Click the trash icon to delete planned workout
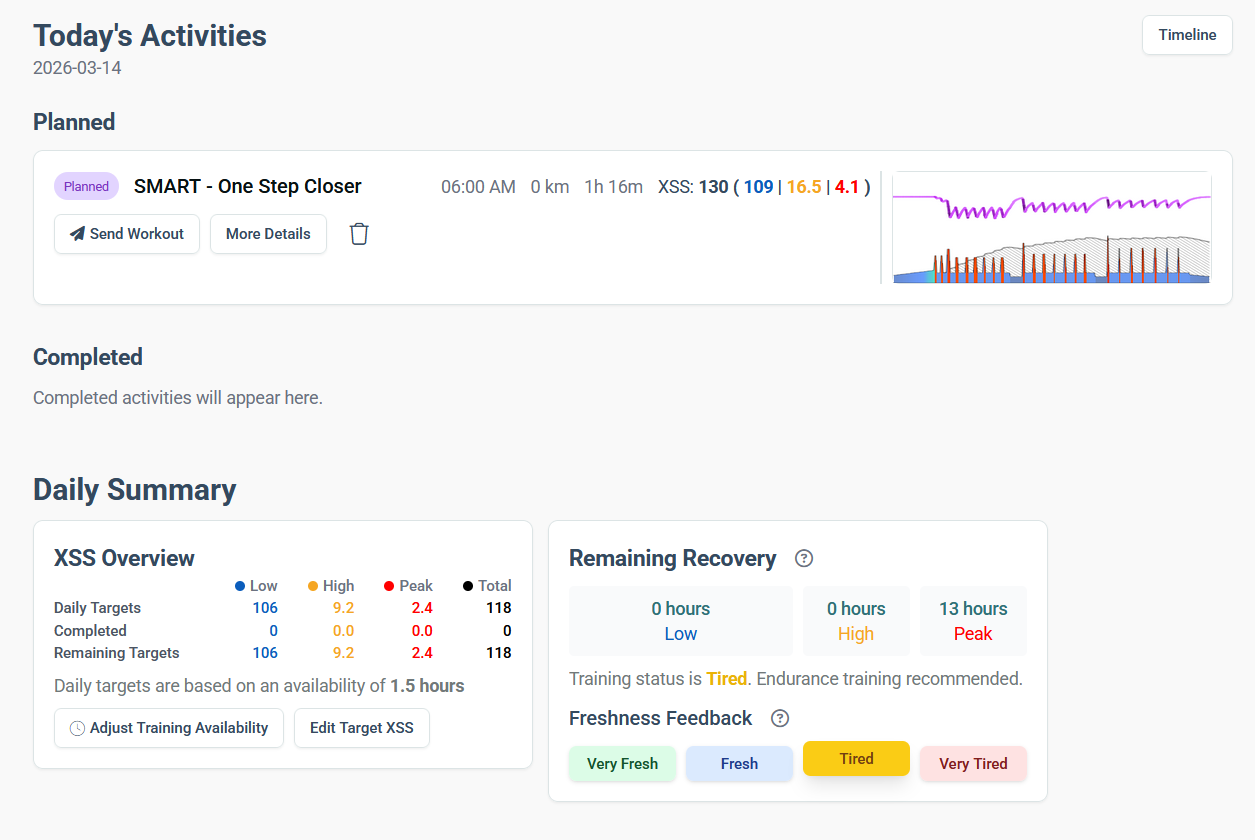Image resolution: width=1255 pixels, height=840 pixels. coord(359,234)
